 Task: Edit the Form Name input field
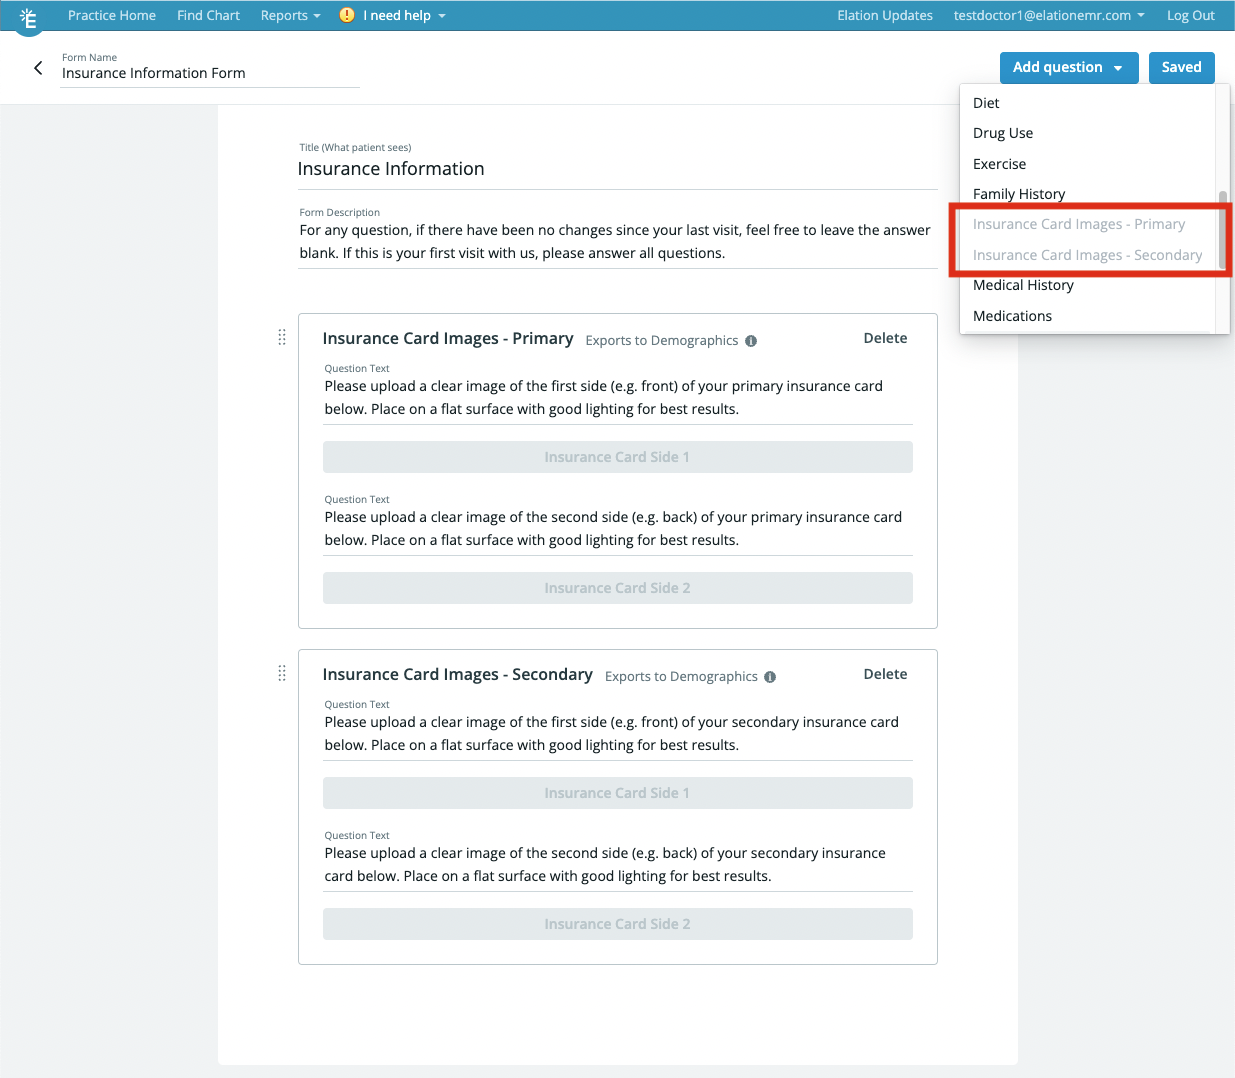pos(210,73)
